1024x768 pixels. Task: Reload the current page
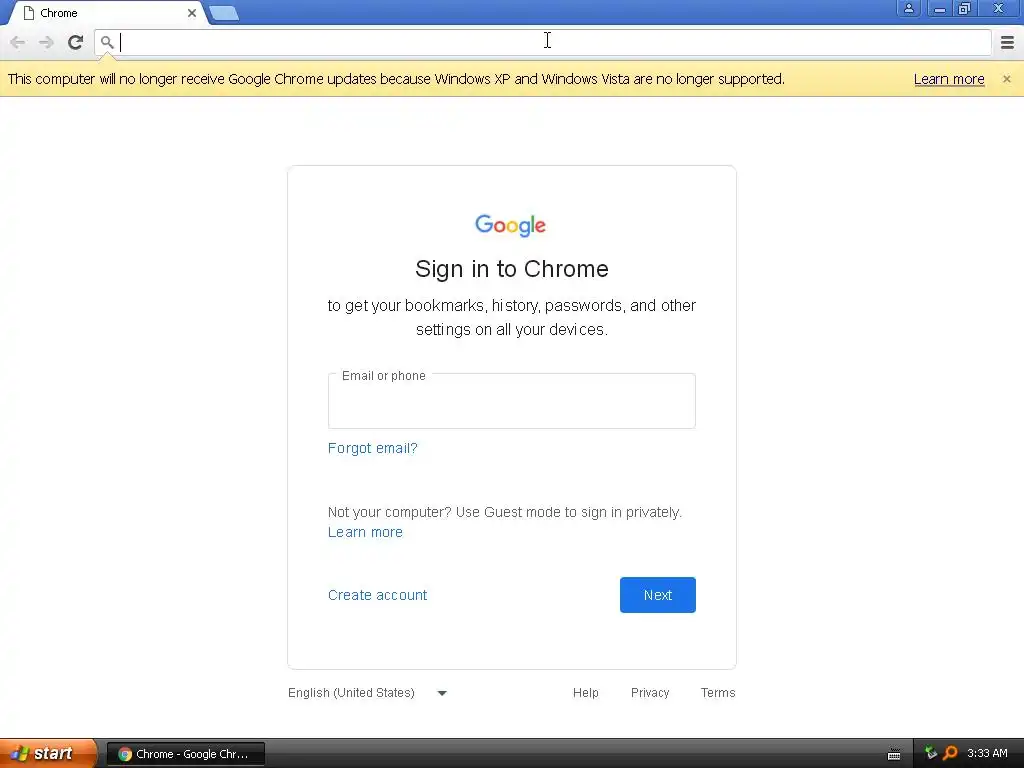pos(75,42)
